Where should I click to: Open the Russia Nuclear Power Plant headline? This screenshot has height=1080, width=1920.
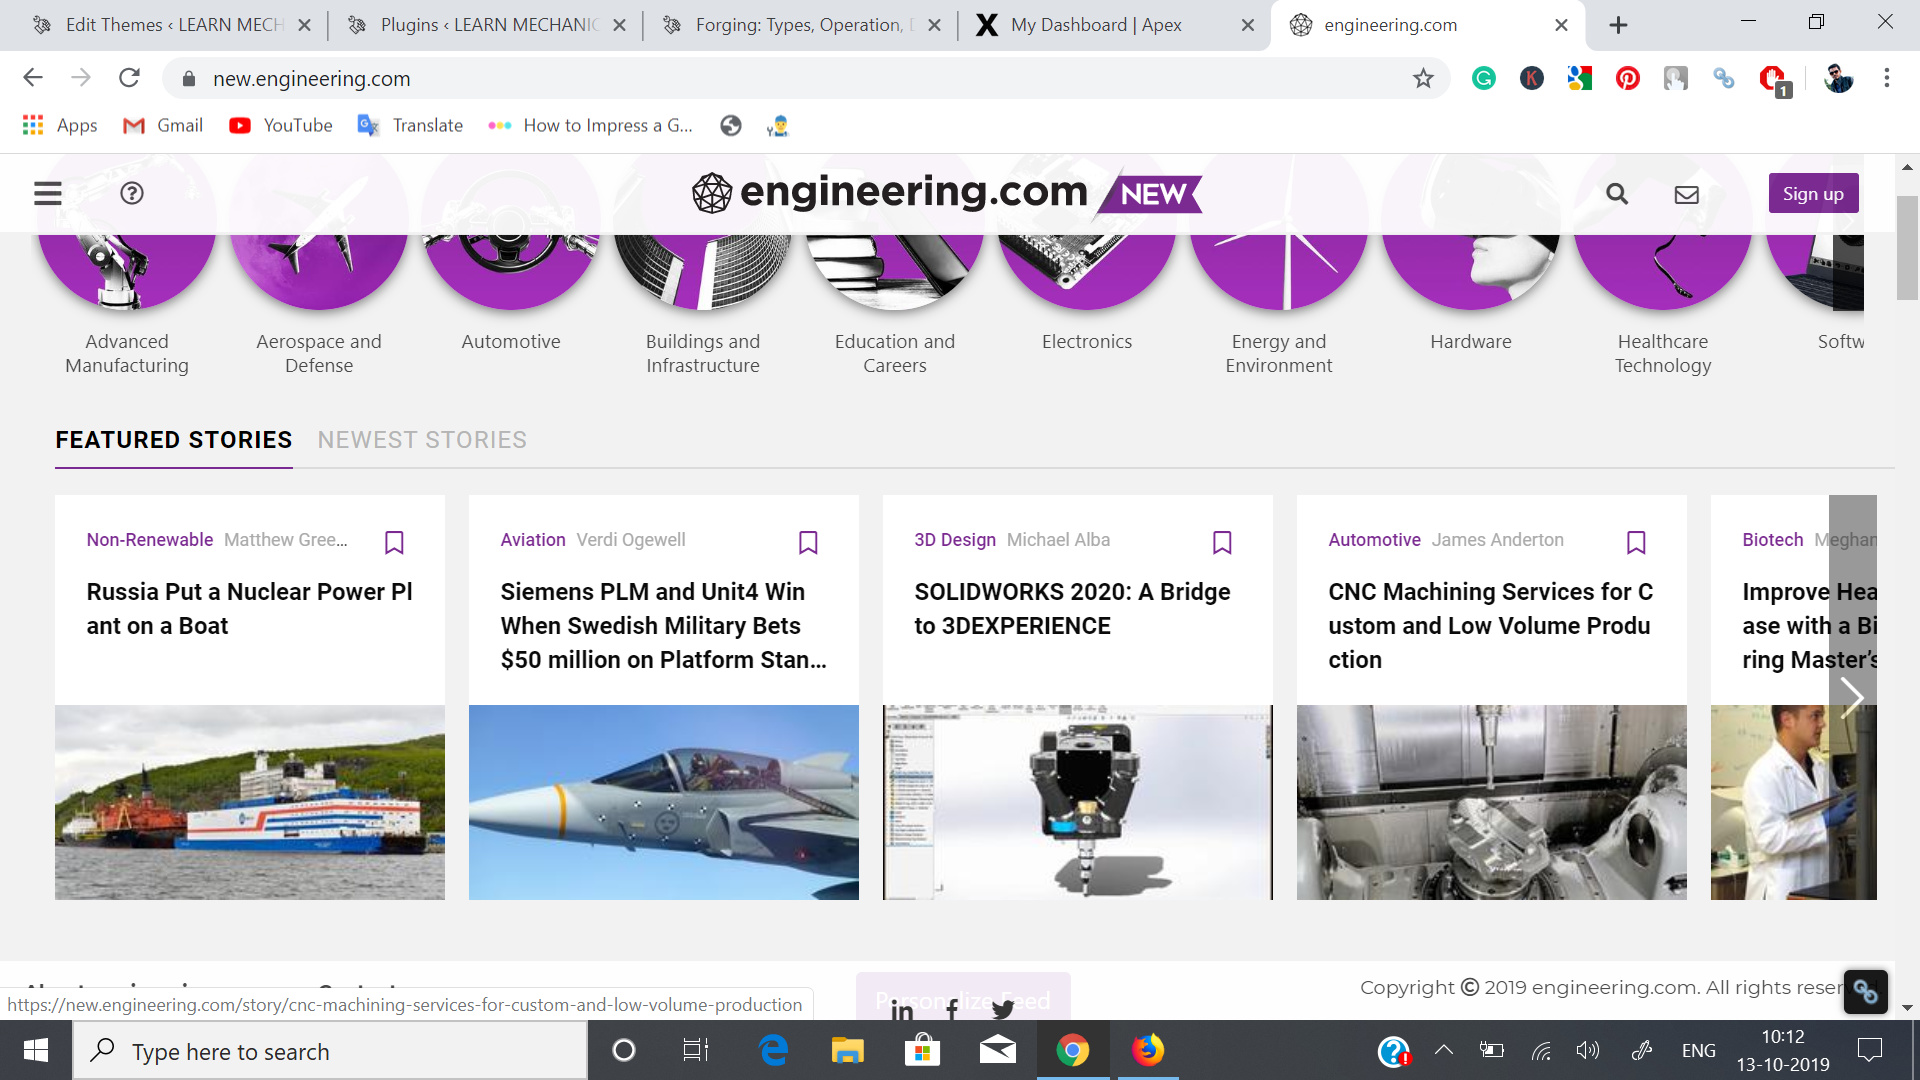(x=250, y=608)
